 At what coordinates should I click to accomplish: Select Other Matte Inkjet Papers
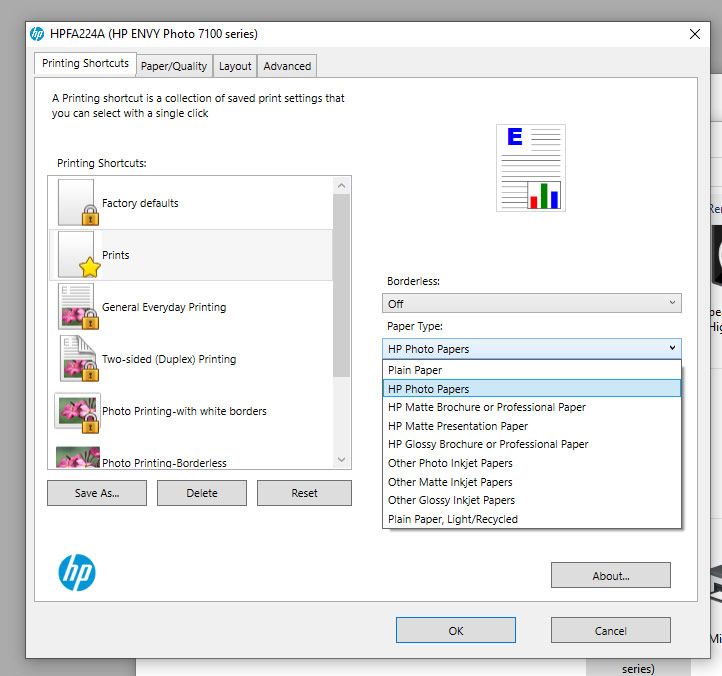pos(531,482)
